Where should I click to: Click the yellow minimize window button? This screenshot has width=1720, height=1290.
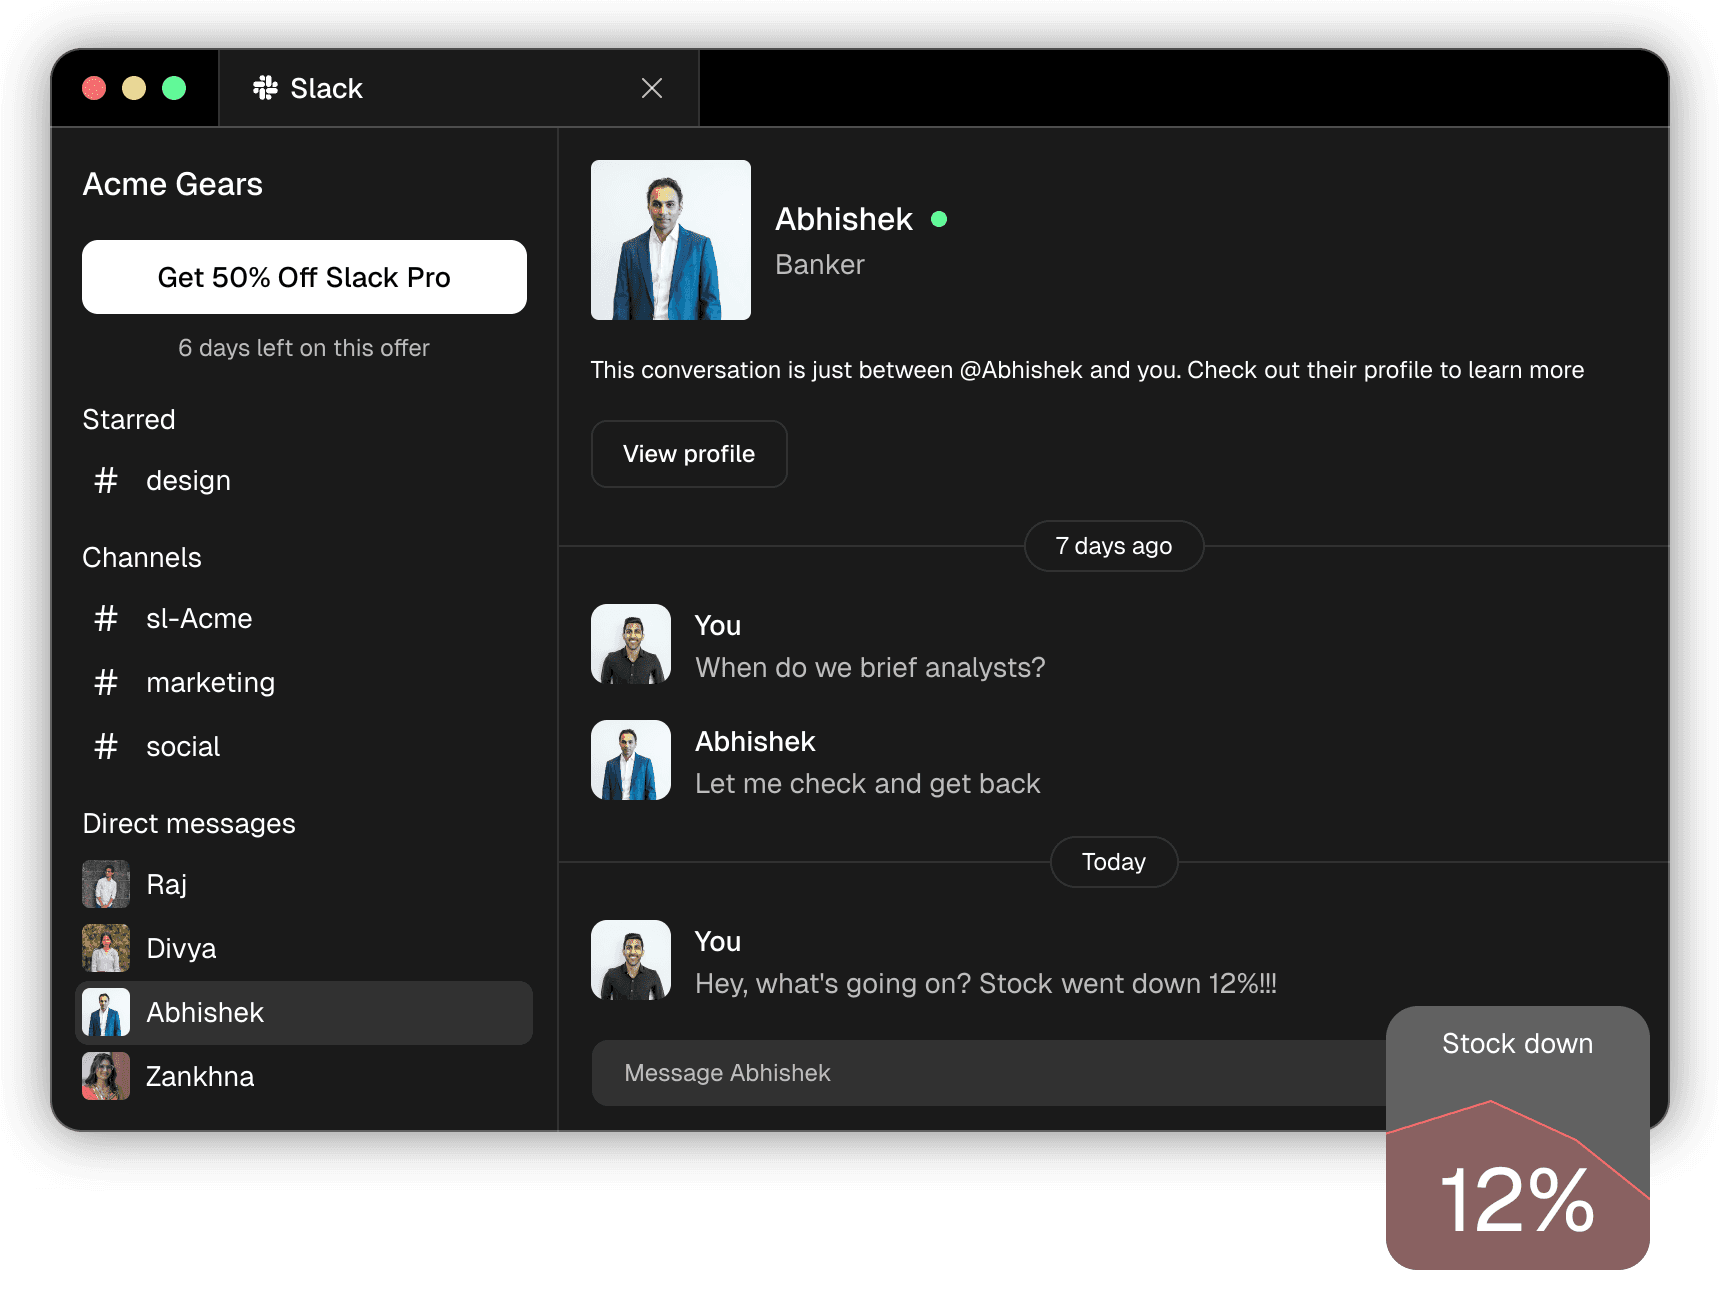(x=134, y=88)
